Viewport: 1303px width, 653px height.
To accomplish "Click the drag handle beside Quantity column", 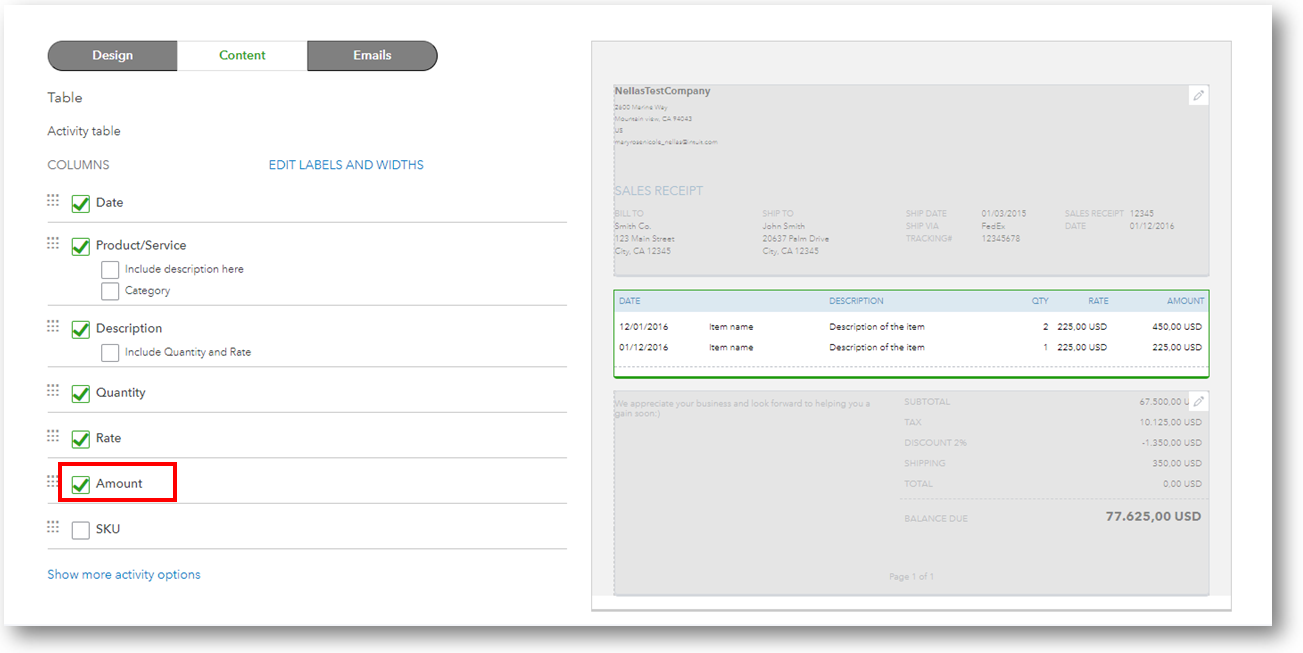I will pyautogui.click(x=53, y=390).
